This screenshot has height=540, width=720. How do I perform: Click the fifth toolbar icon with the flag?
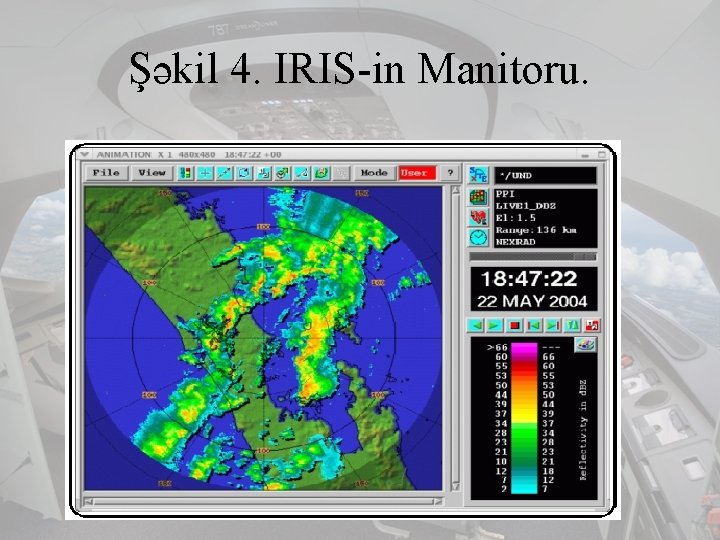pos(263,173)
